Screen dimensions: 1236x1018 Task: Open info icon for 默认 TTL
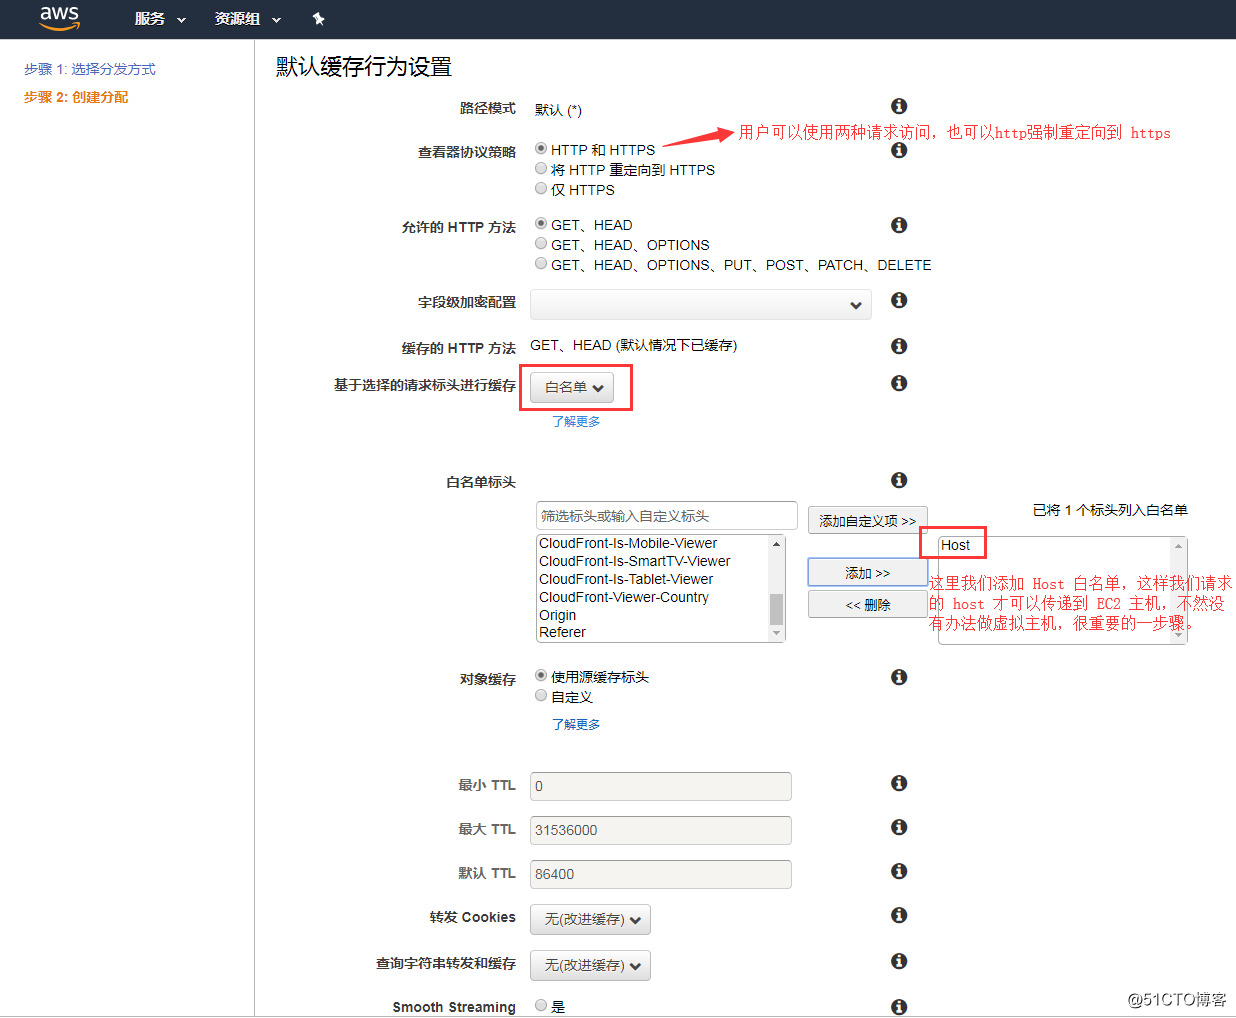point(899,871)
